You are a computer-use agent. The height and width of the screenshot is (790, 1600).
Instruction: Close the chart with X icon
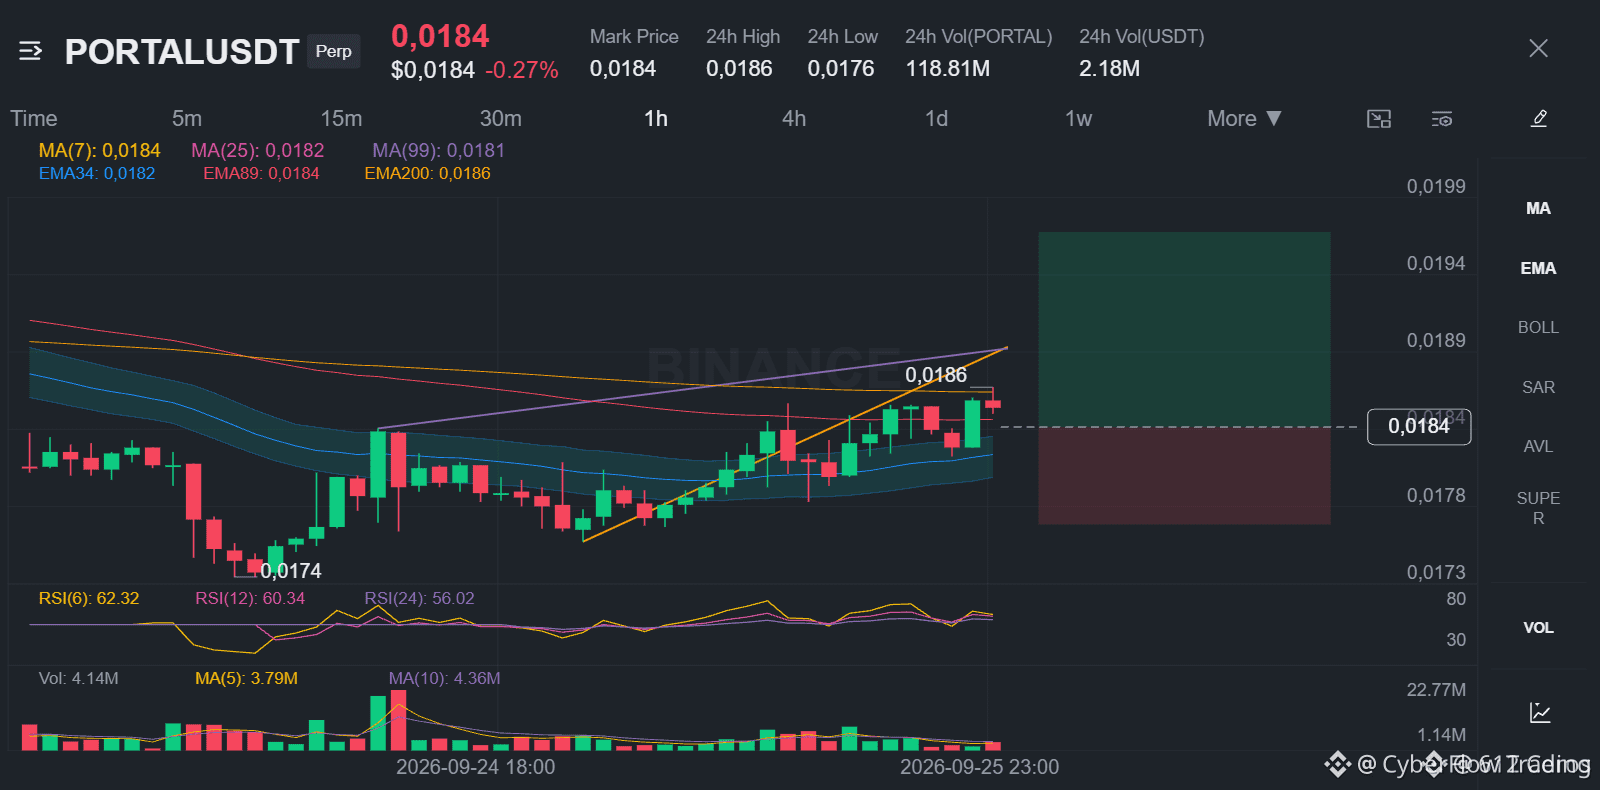(1538, 48)
